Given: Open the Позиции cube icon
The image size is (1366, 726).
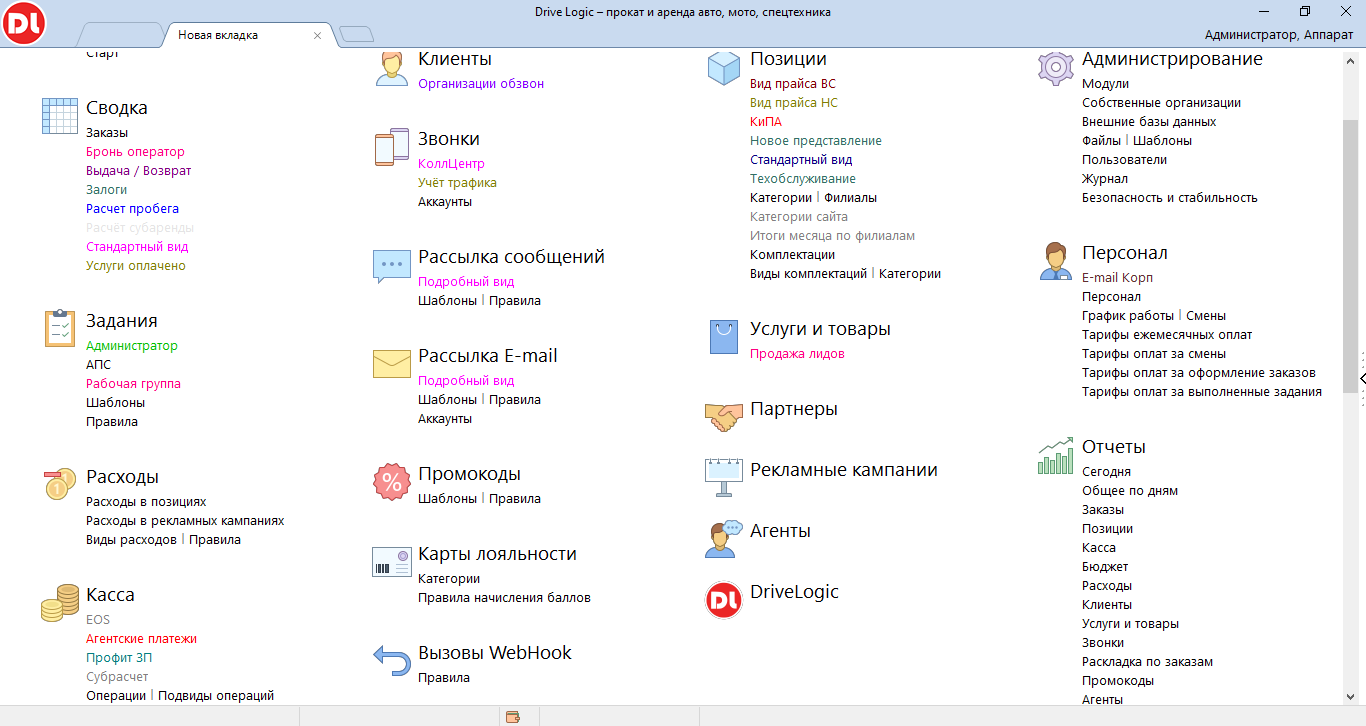Looking at the screenshot, I should pyautogui.click(x=722, y=66).
